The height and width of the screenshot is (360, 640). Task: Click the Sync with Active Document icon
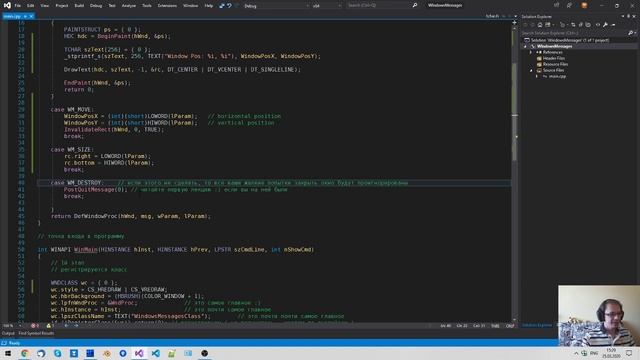click(x=573, y=25)
